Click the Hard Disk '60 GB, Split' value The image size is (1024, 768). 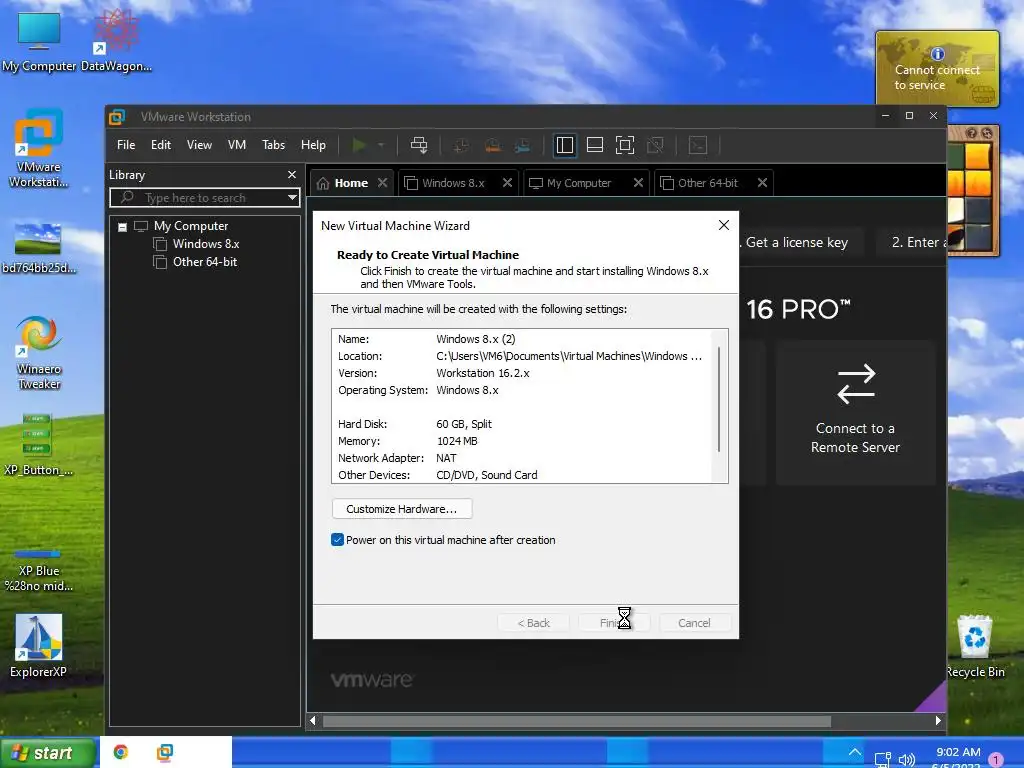click(464, 424)
